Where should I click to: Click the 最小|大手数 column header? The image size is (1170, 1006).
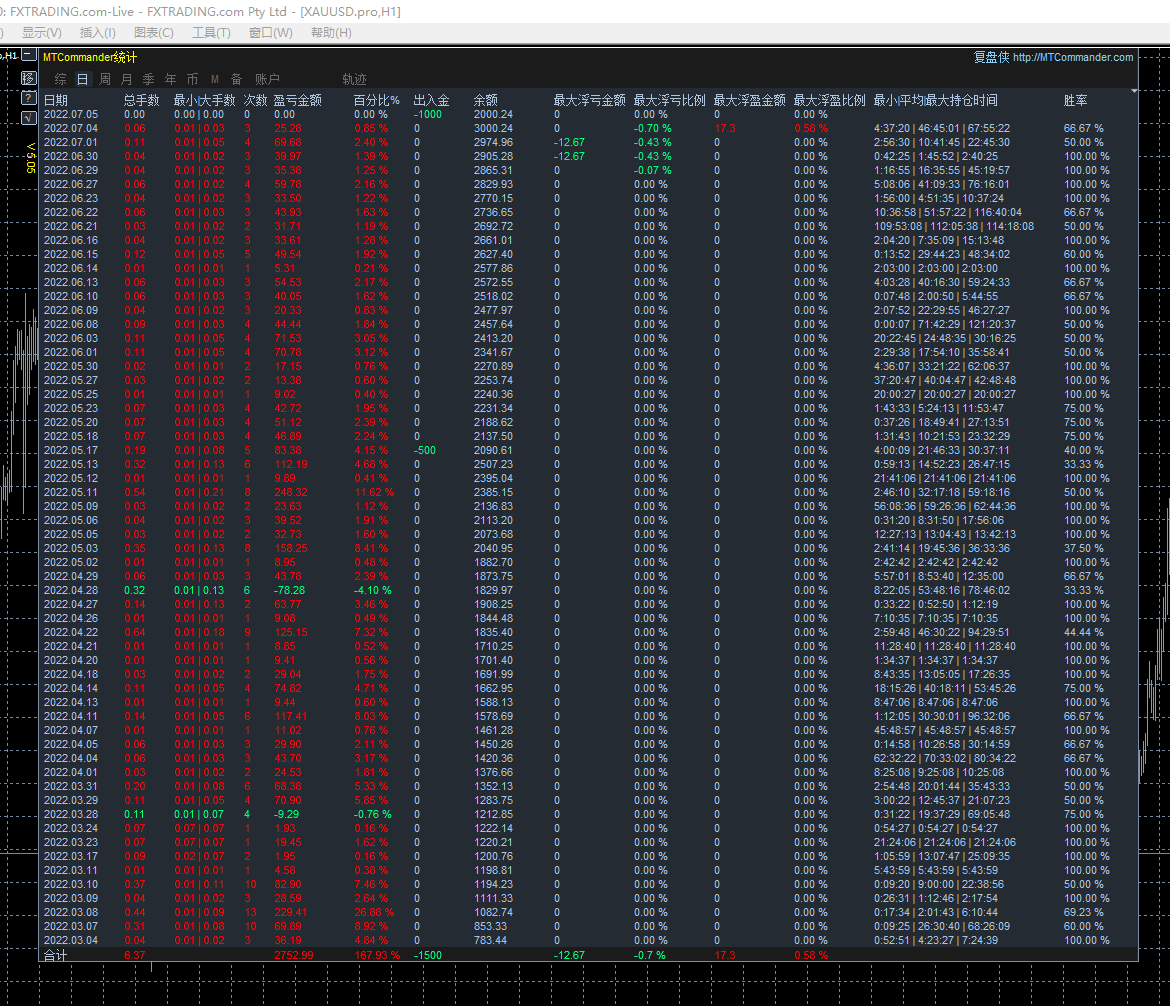pos(204,100)
